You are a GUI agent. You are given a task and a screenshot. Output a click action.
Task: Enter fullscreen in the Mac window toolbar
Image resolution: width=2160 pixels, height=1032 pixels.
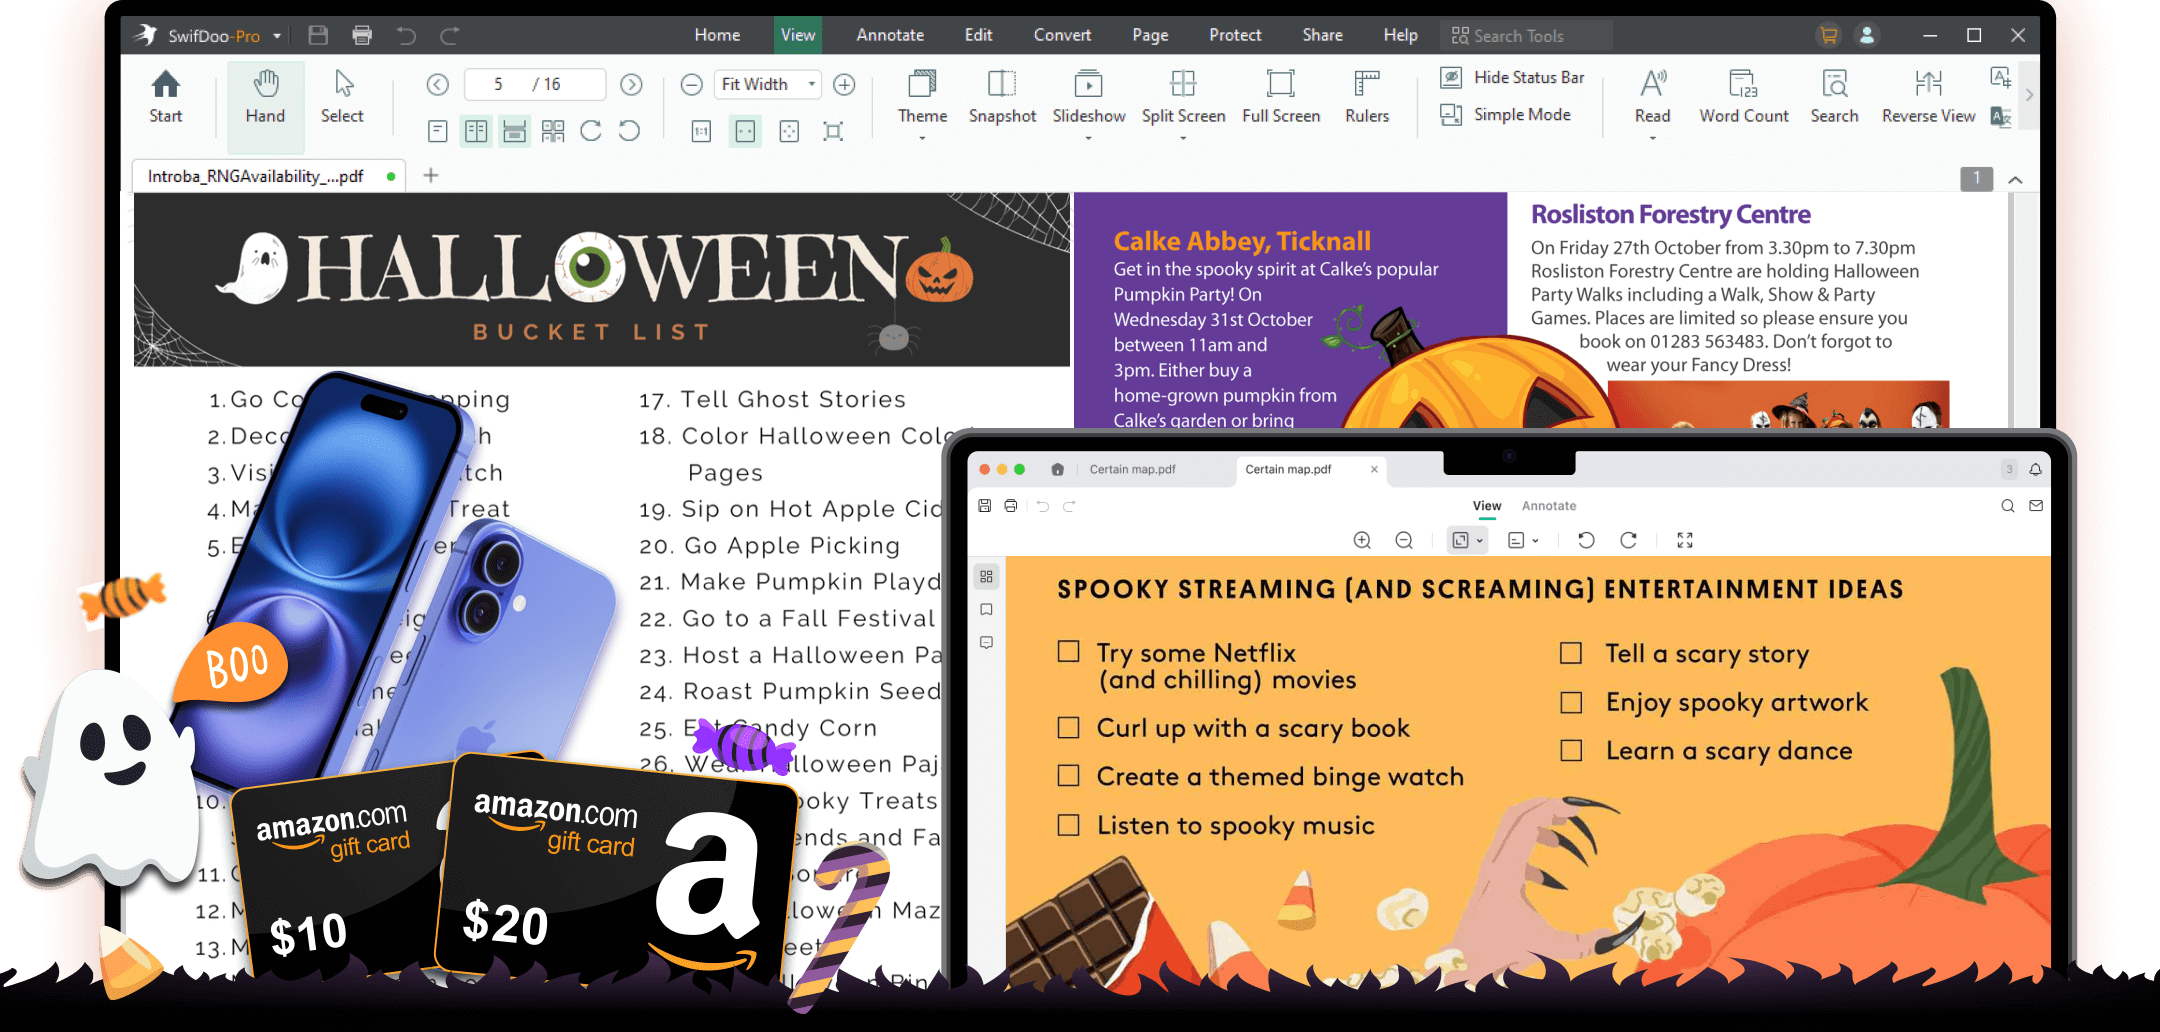pyautogui.click(x=1685, y=540)
